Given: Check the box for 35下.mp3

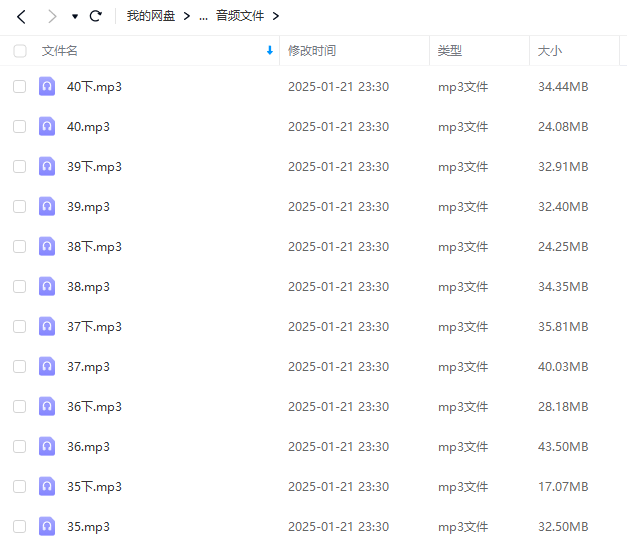Looking at the screenshot, I should click(x=20, y=486).
